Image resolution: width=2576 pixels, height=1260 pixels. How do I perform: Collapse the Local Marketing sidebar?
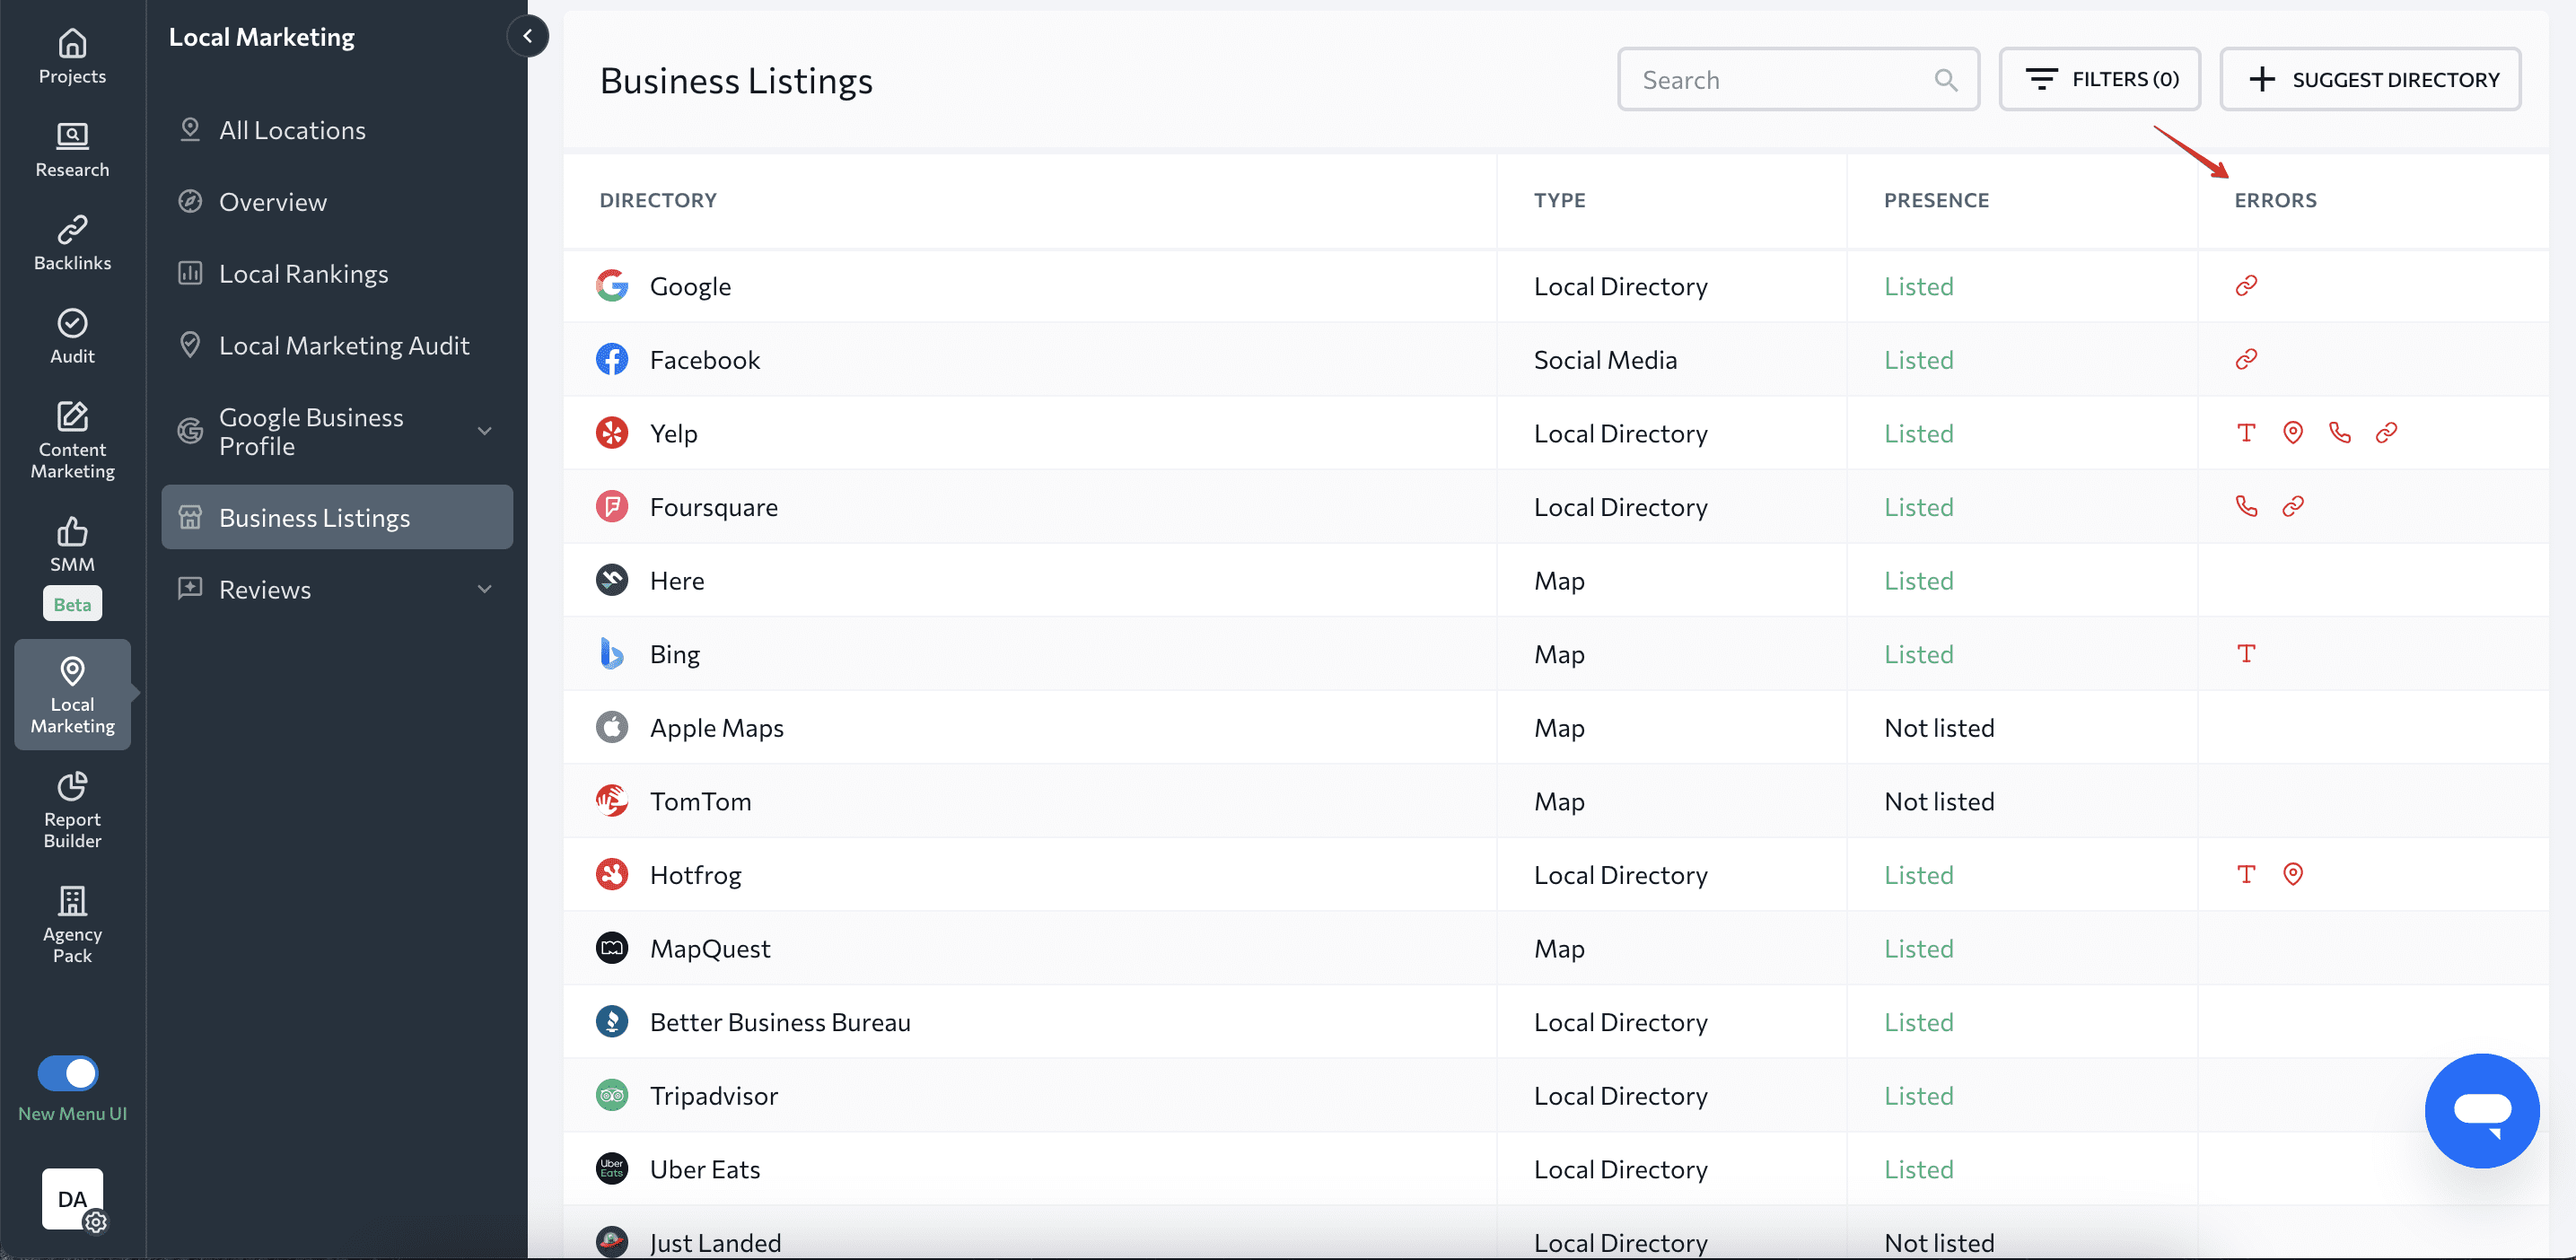point(527,36)
